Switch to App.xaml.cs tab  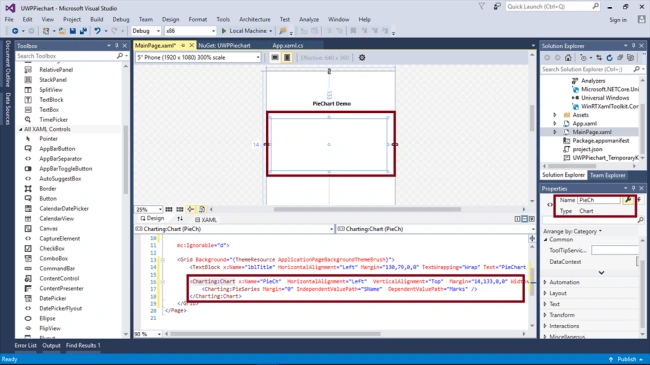pyautogui.click(x=288, y=46)
